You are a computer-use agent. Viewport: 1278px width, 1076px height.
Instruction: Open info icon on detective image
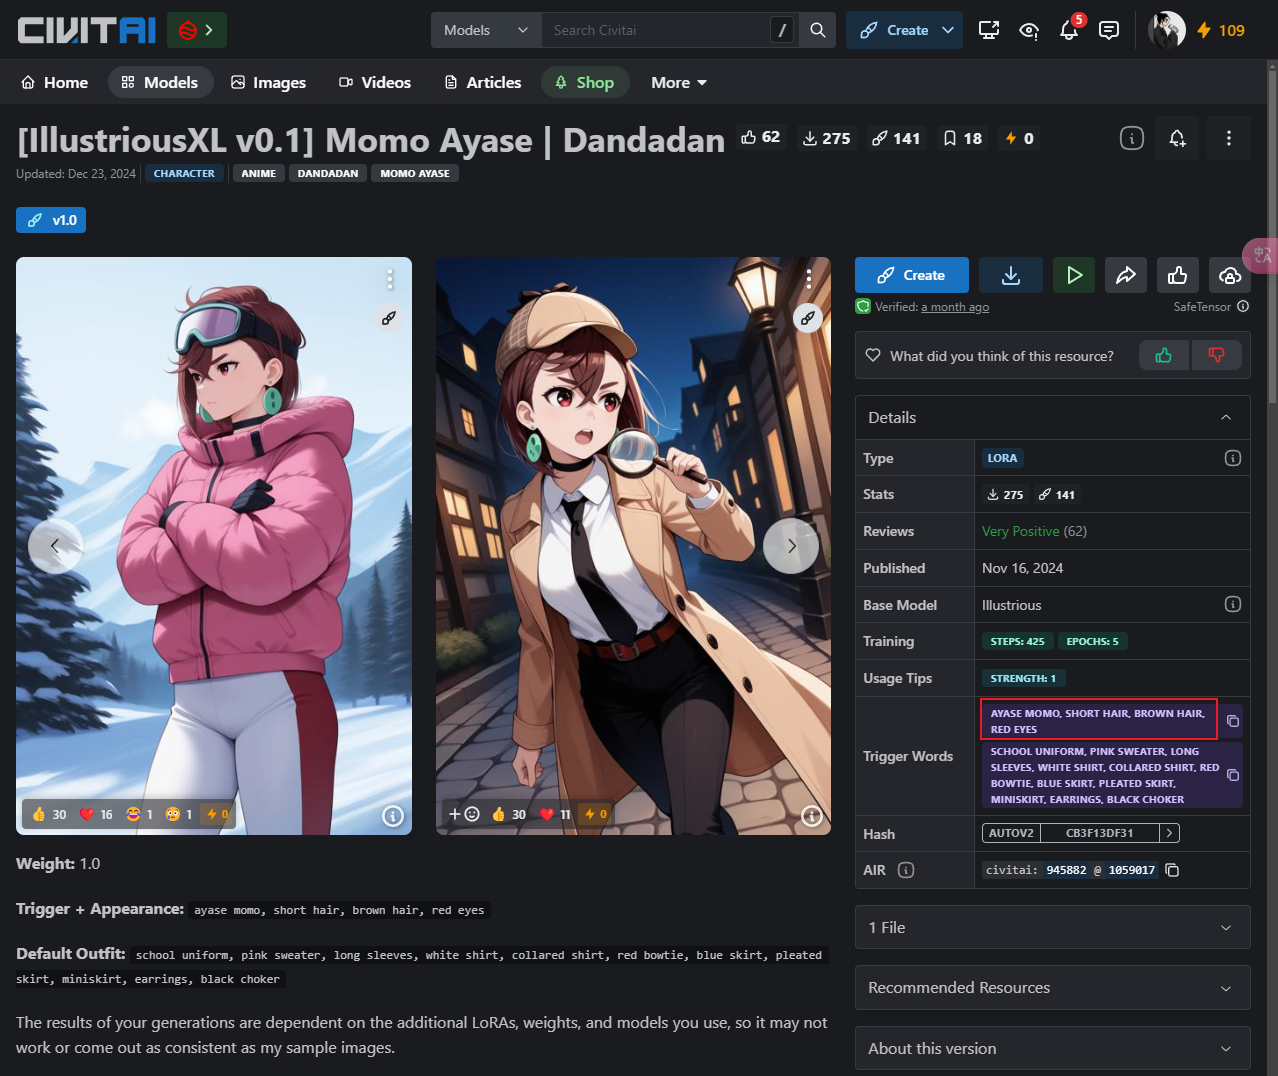pyautogui.click(x=812, y=816)
